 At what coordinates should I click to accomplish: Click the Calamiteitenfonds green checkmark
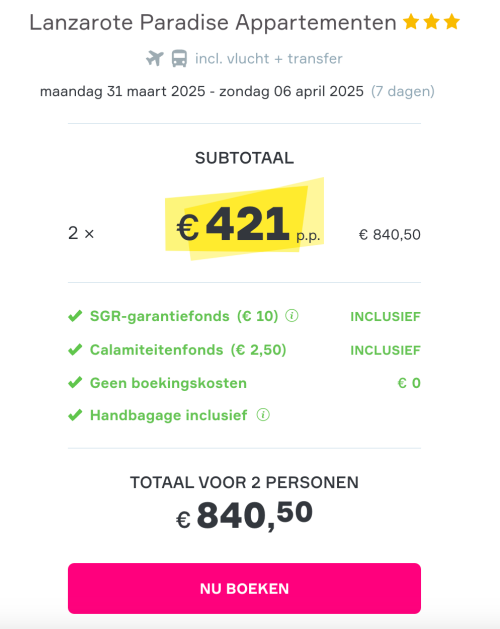point(75,350)
